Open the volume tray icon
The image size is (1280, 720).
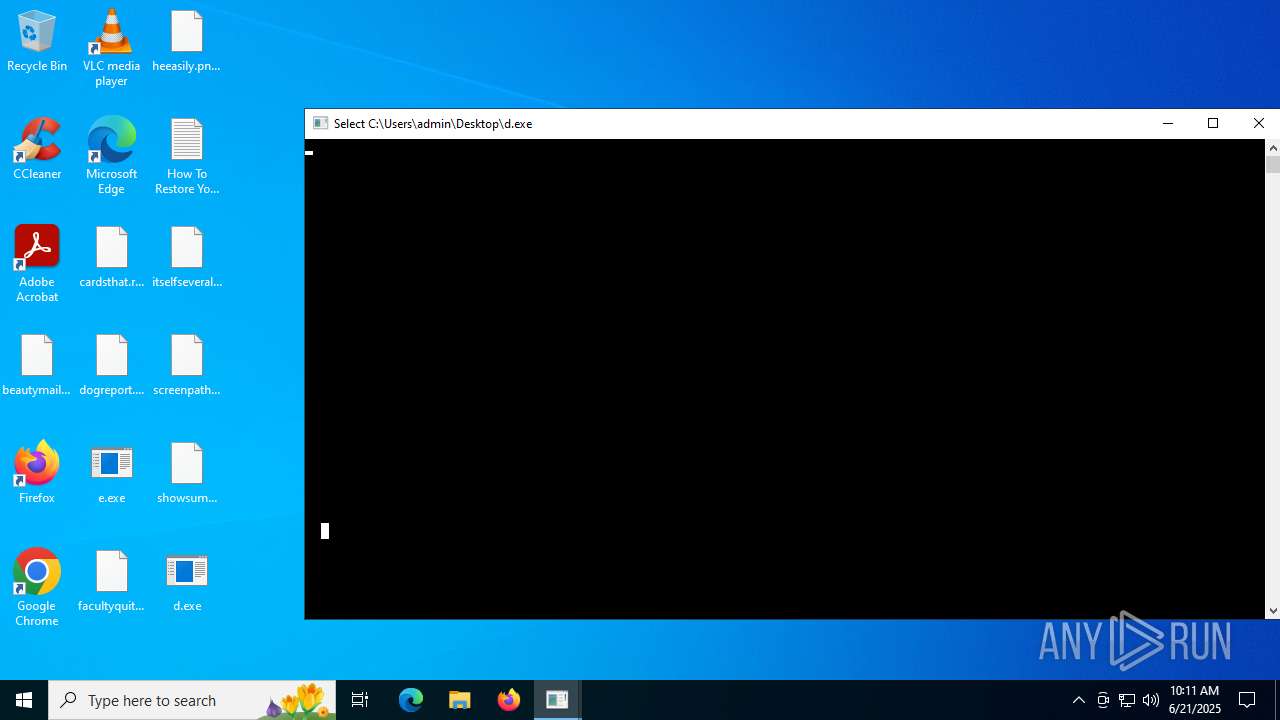1151,700
